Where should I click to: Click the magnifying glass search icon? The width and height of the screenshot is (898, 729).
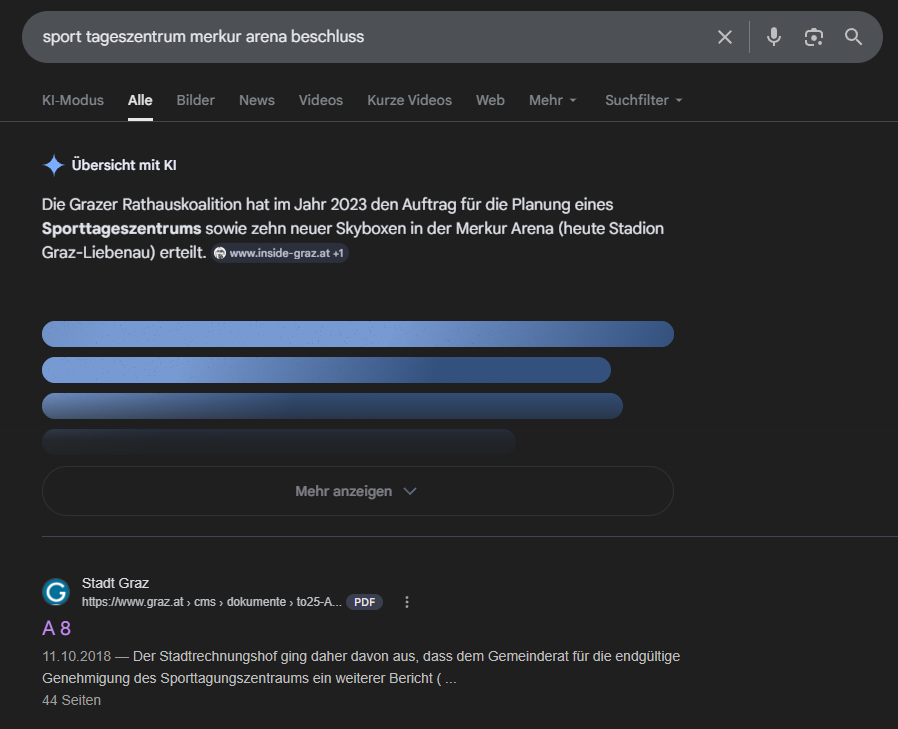point(853,37)
